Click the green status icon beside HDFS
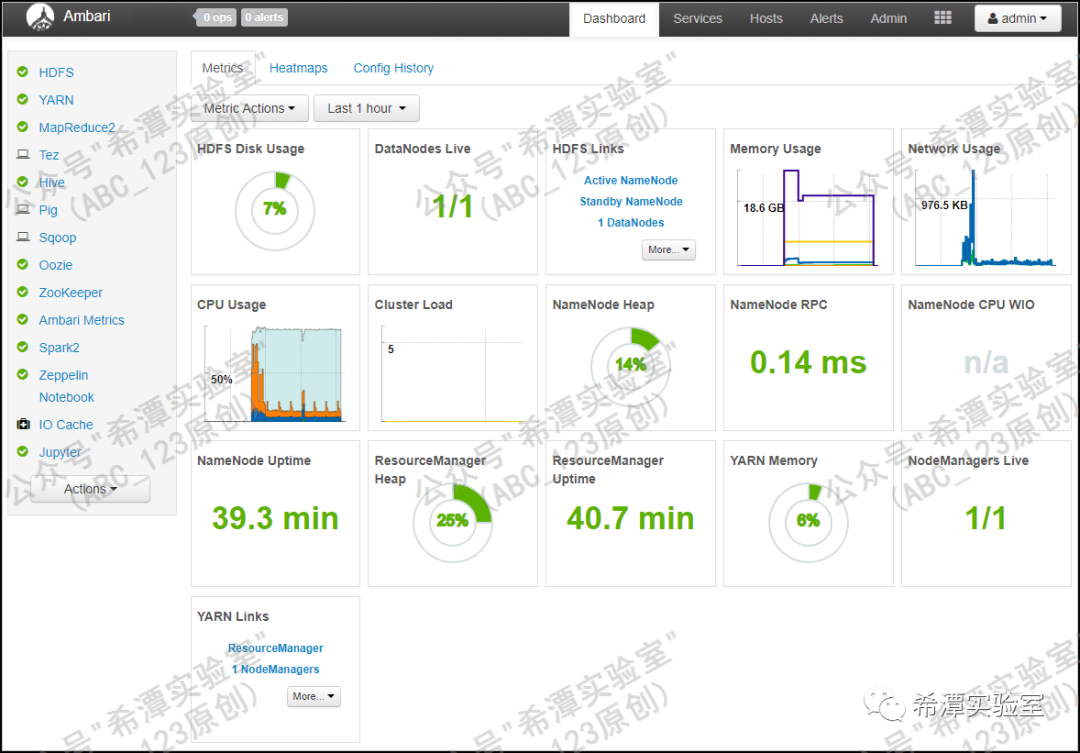This screenshot has height=753, width=1080. tap(23, 72)
